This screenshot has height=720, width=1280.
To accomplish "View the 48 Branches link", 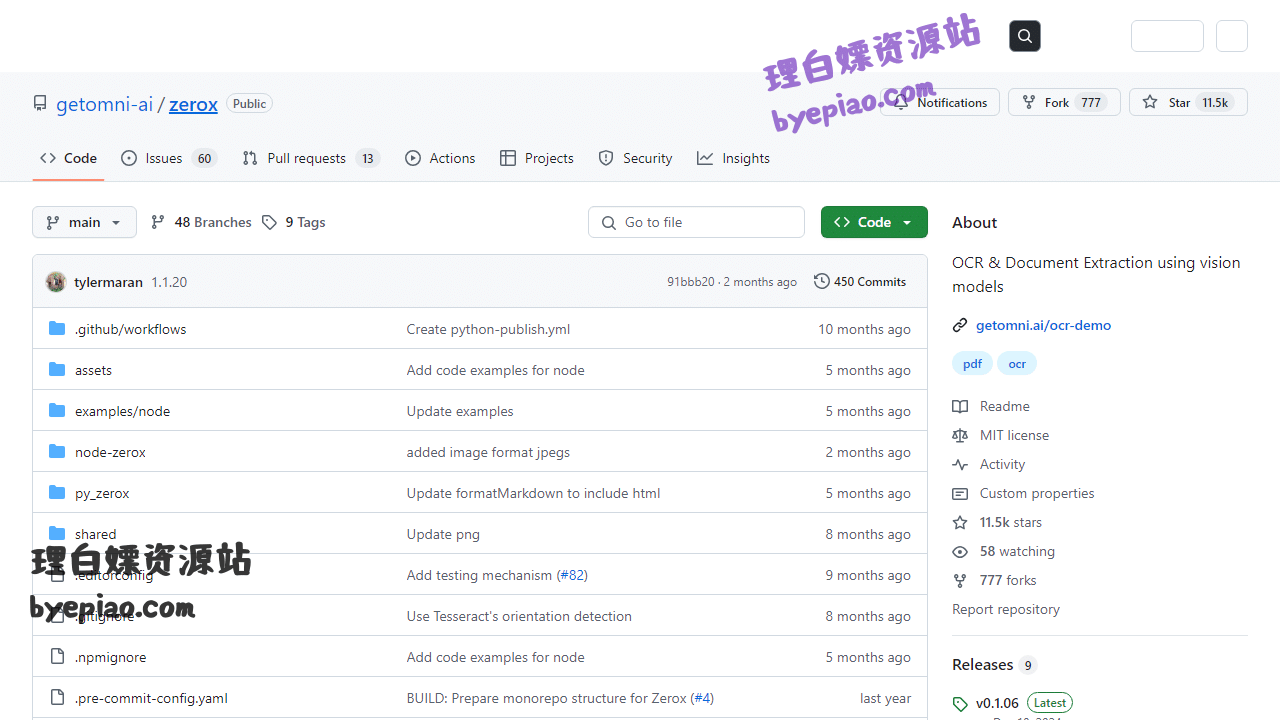I will click(x=201, y=222).
